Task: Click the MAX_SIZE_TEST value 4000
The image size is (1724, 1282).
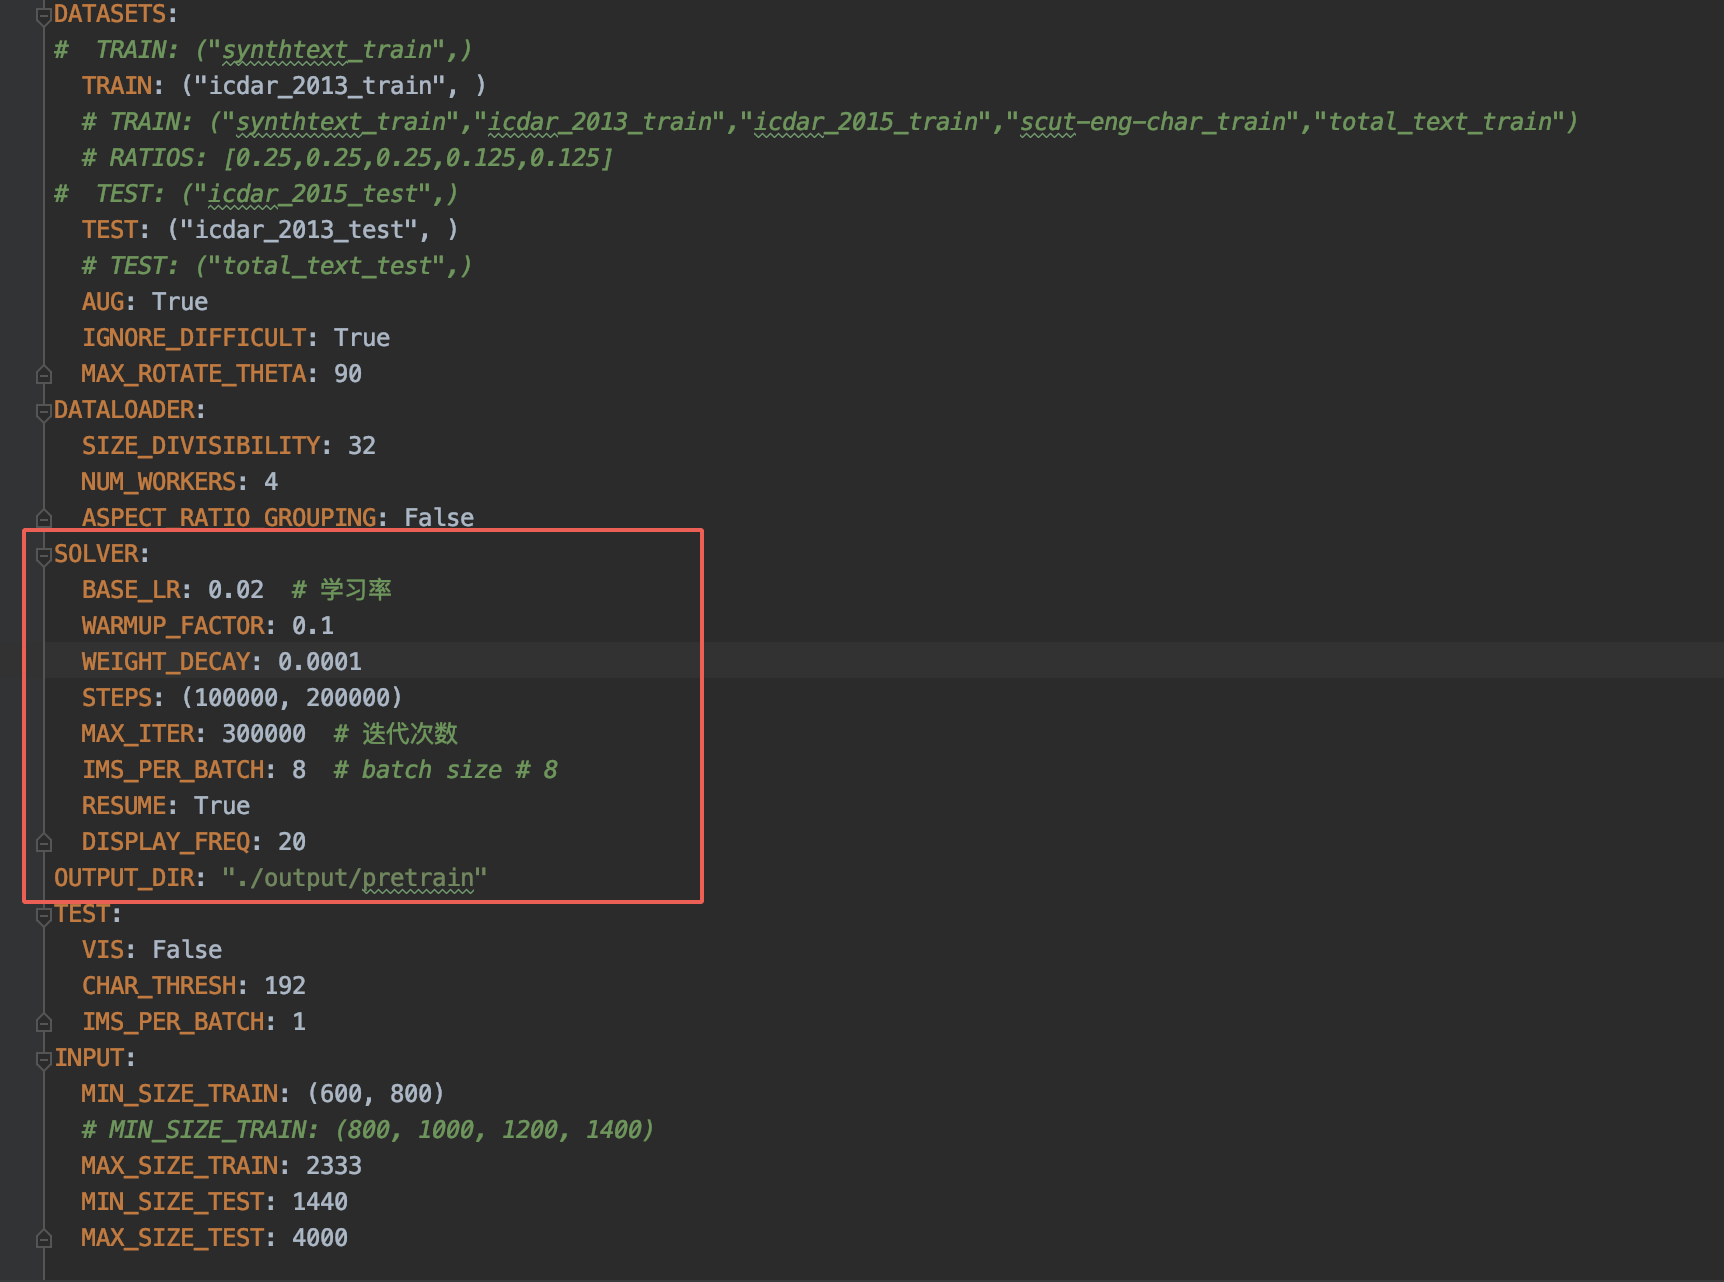Action: (x=320, y=1238)
